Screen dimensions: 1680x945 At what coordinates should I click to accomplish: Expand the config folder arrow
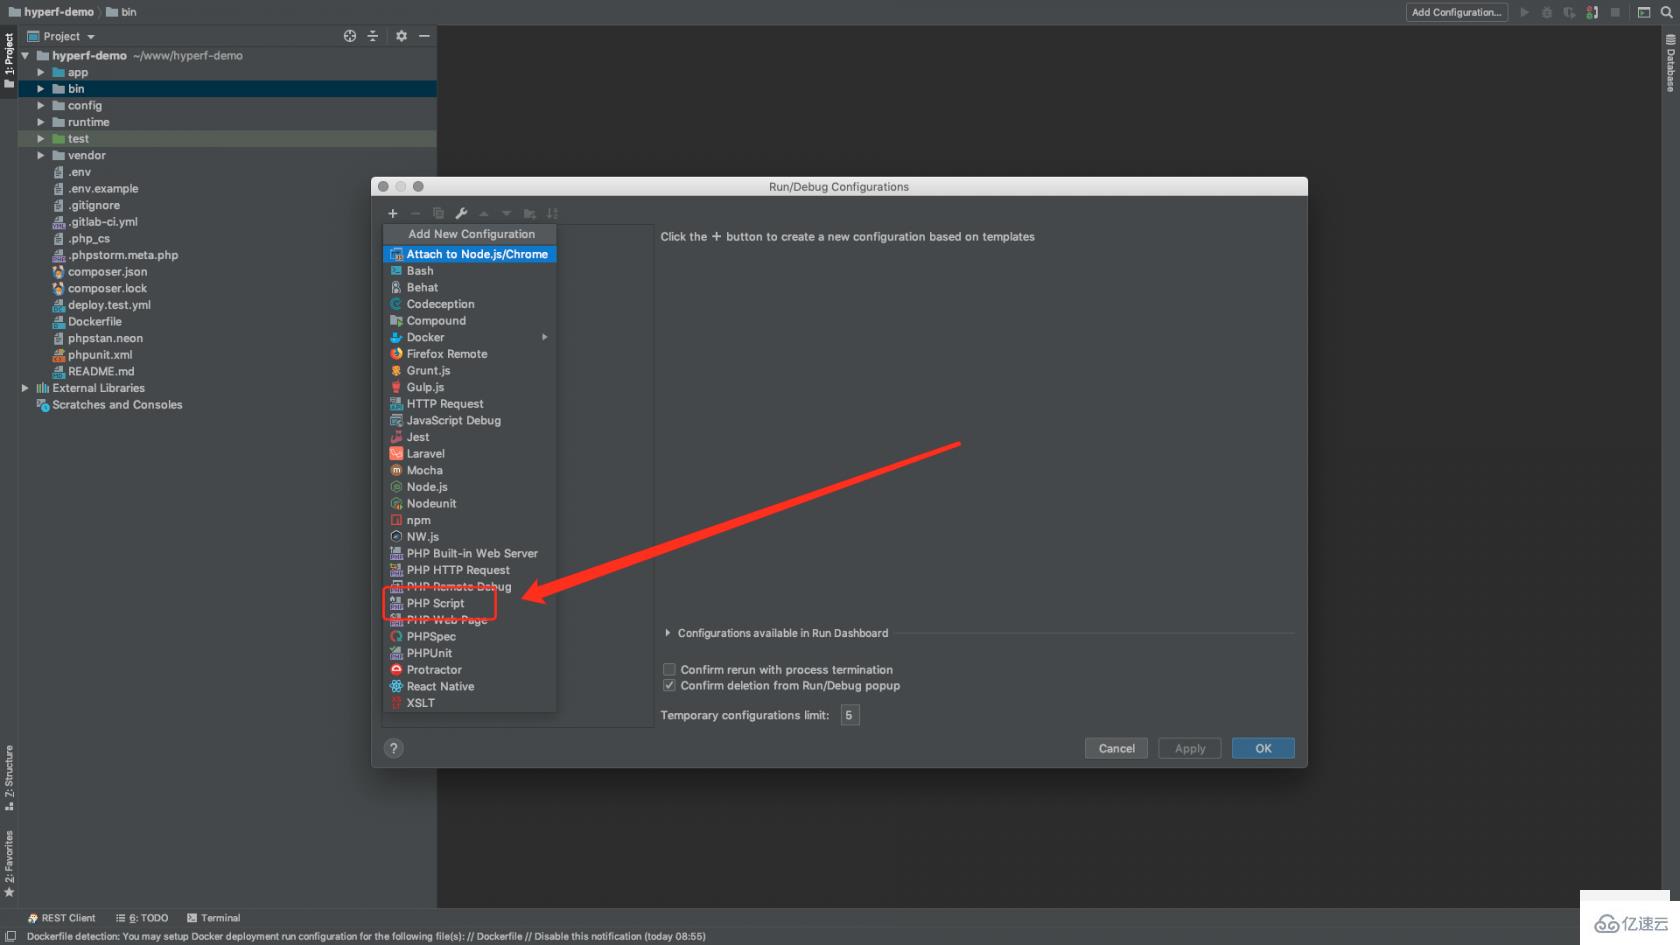pos(41,105)
